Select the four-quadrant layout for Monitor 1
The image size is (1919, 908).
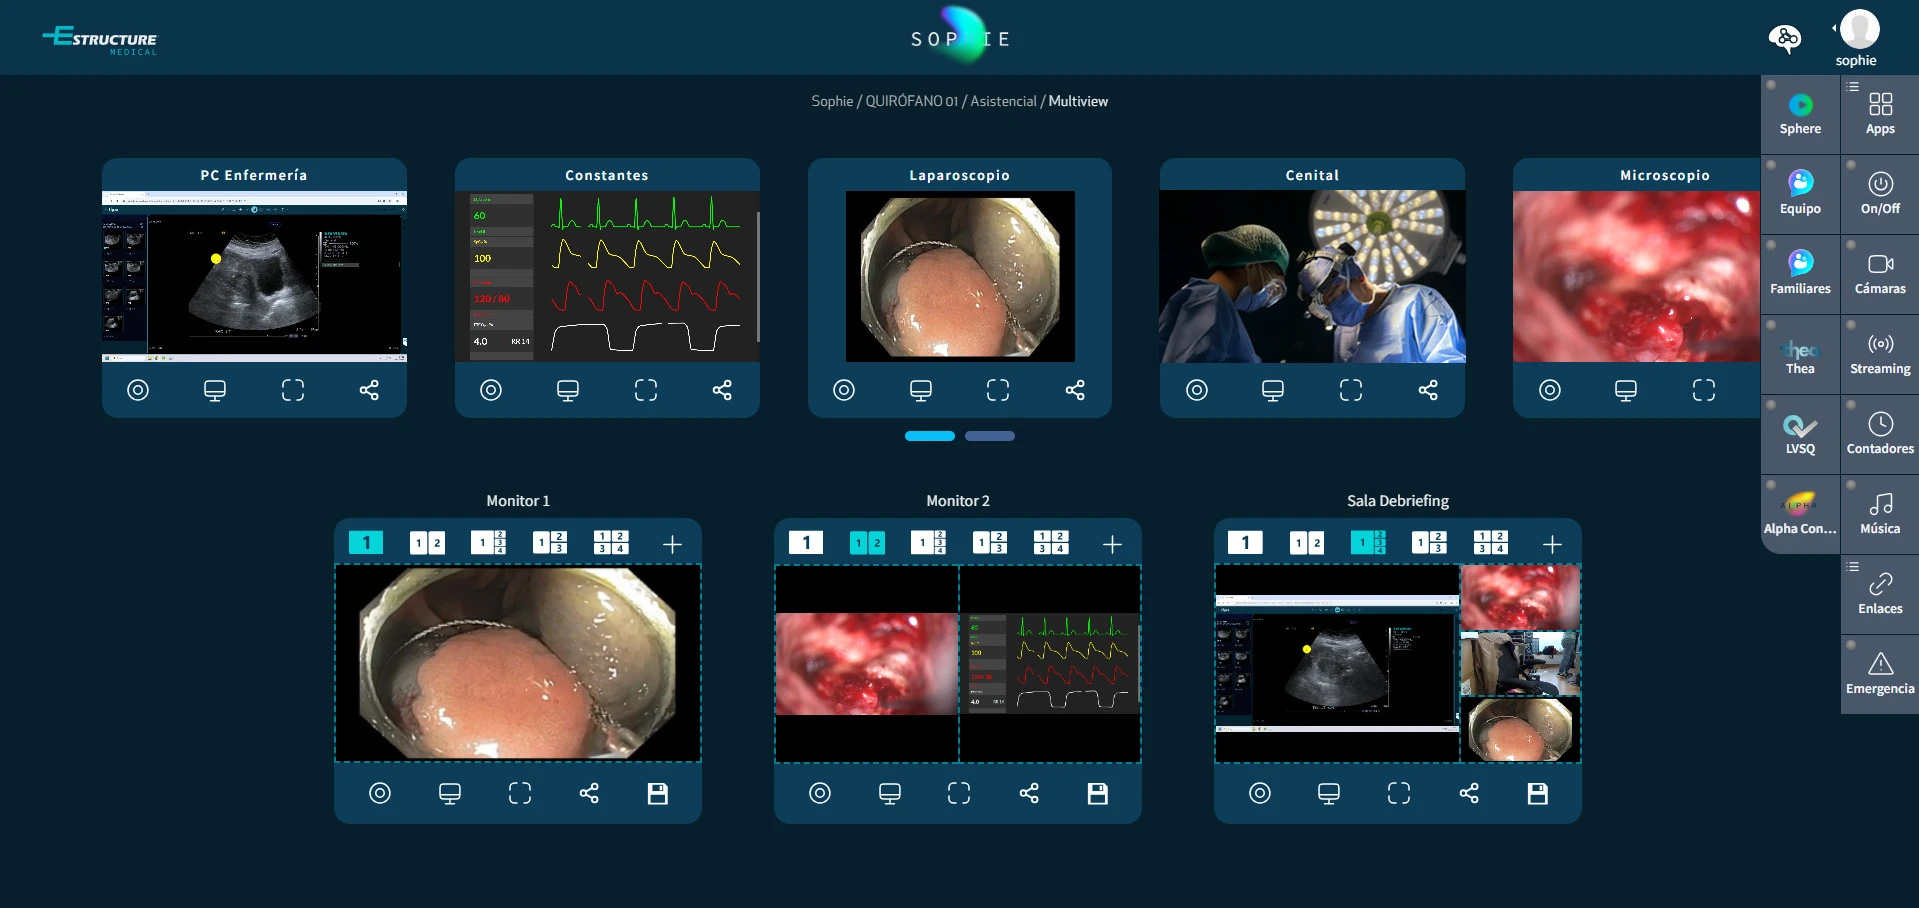(611, 543)
